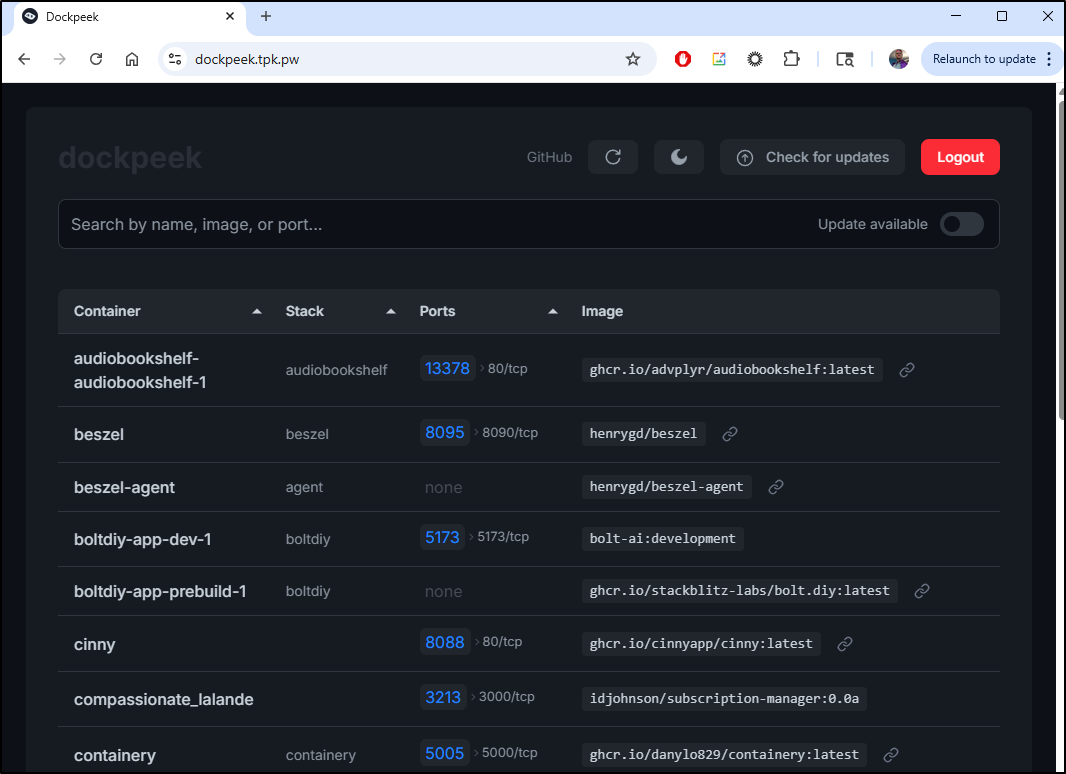
Task: Click image tag ghcr.io/advplyr/audiobookshelf:latest
Action: click(732, 370)
